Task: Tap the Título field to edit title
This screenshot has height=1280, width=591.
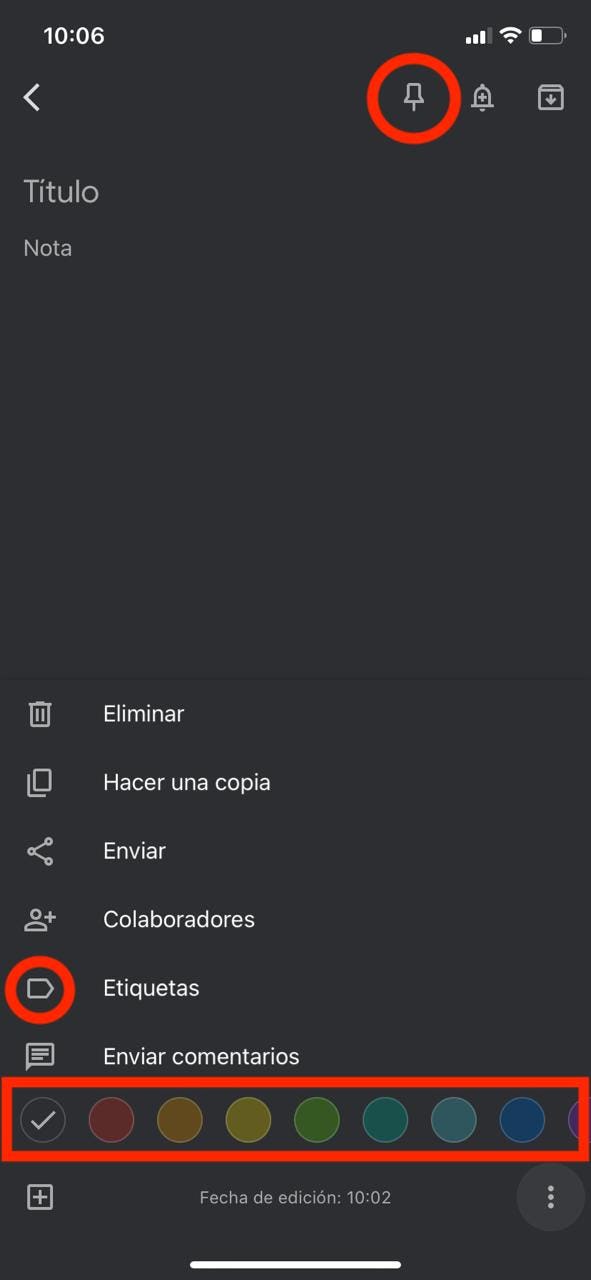Action: (x=61, y=191)
